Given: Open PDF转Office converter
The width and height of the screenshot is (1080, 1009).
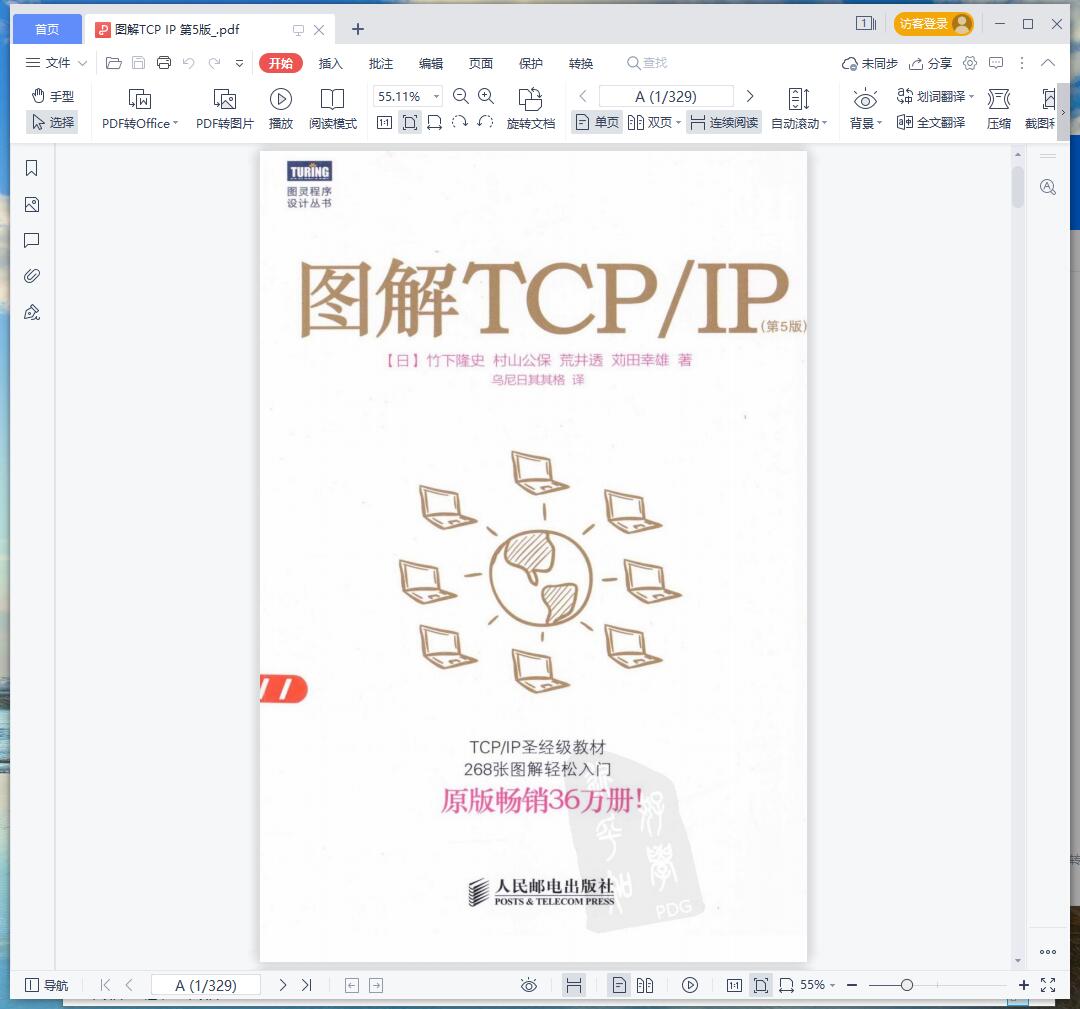Looking at the screenshot, I should pyautogui.click(x=140, y=110).
